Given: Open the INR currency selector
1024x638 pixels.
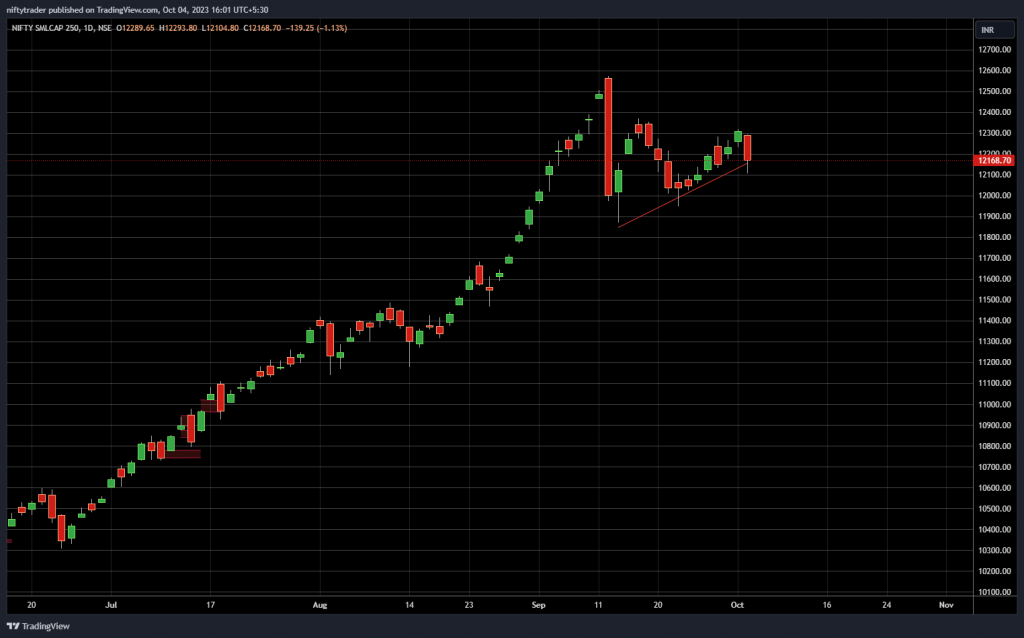Looking at the screenshot, I should [x=995, y=30].
